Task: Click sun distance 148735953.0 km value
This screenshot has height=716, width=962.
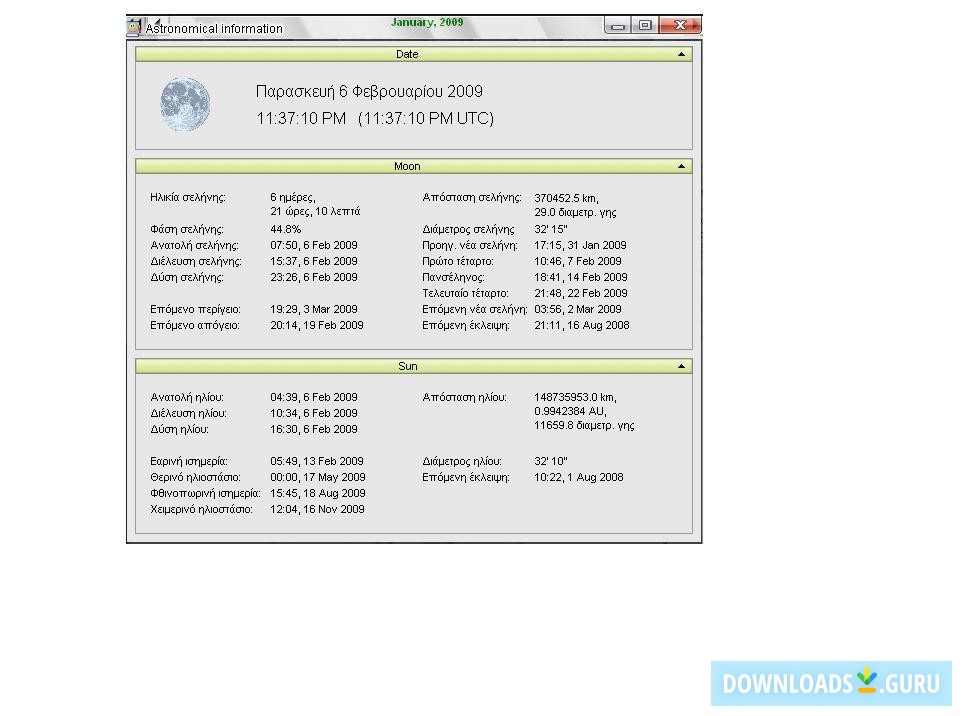Action: [575, 398]
